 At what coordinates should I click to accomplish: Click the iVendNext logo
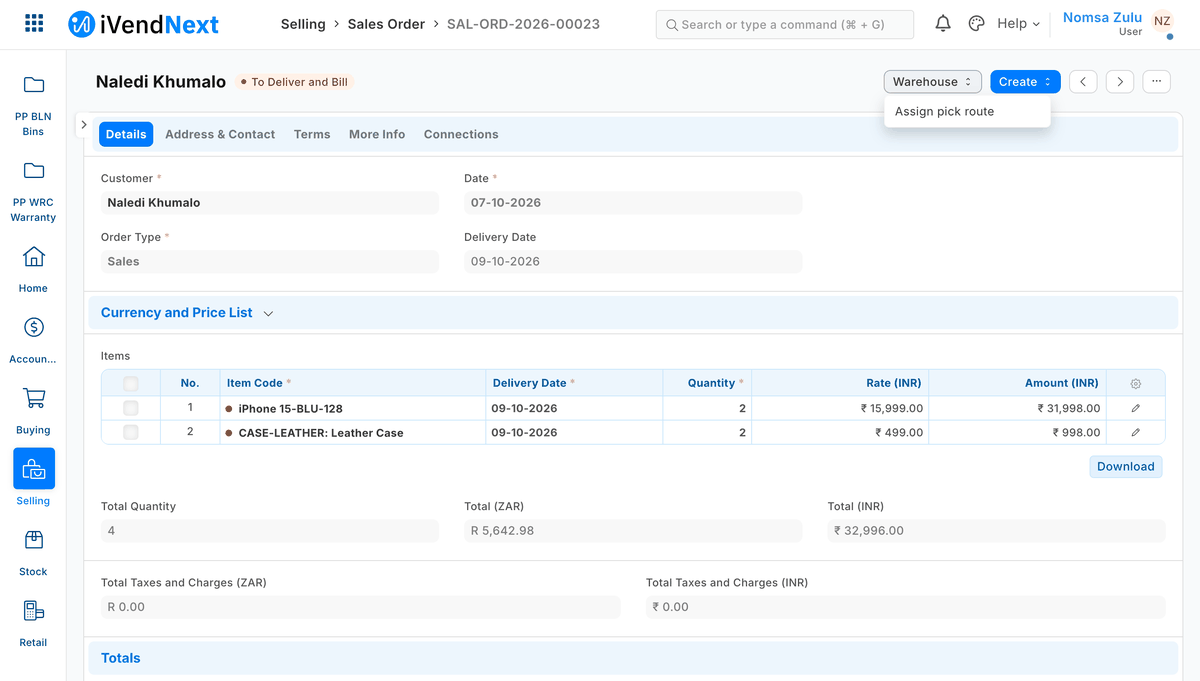click(x=143, y=24)
